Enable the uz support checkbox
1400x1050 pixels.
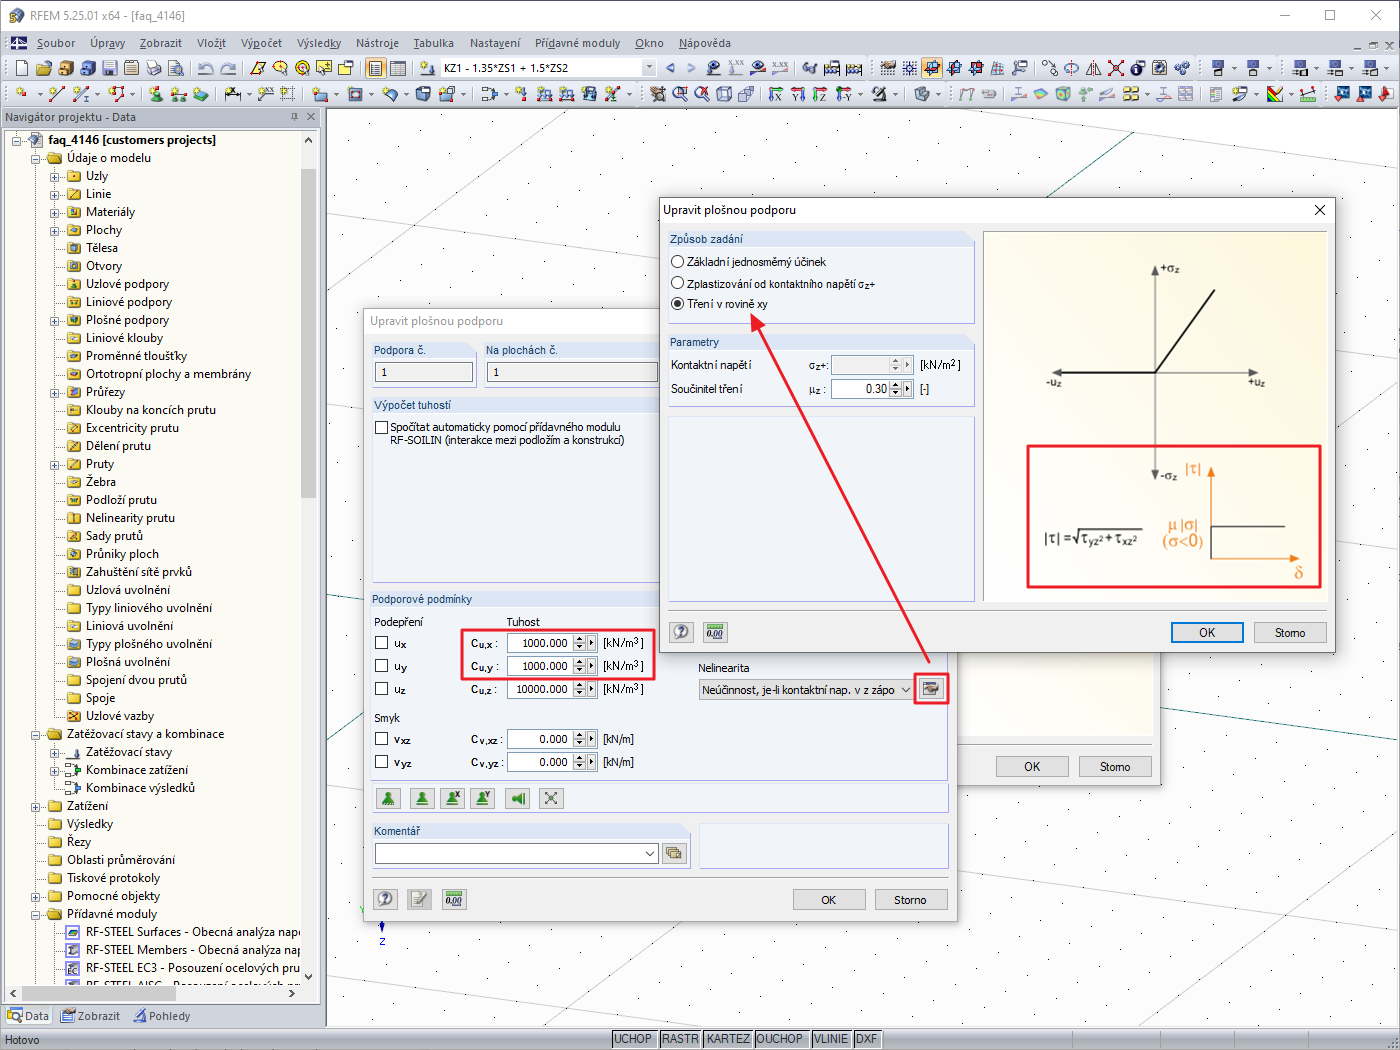pos(381,689)
